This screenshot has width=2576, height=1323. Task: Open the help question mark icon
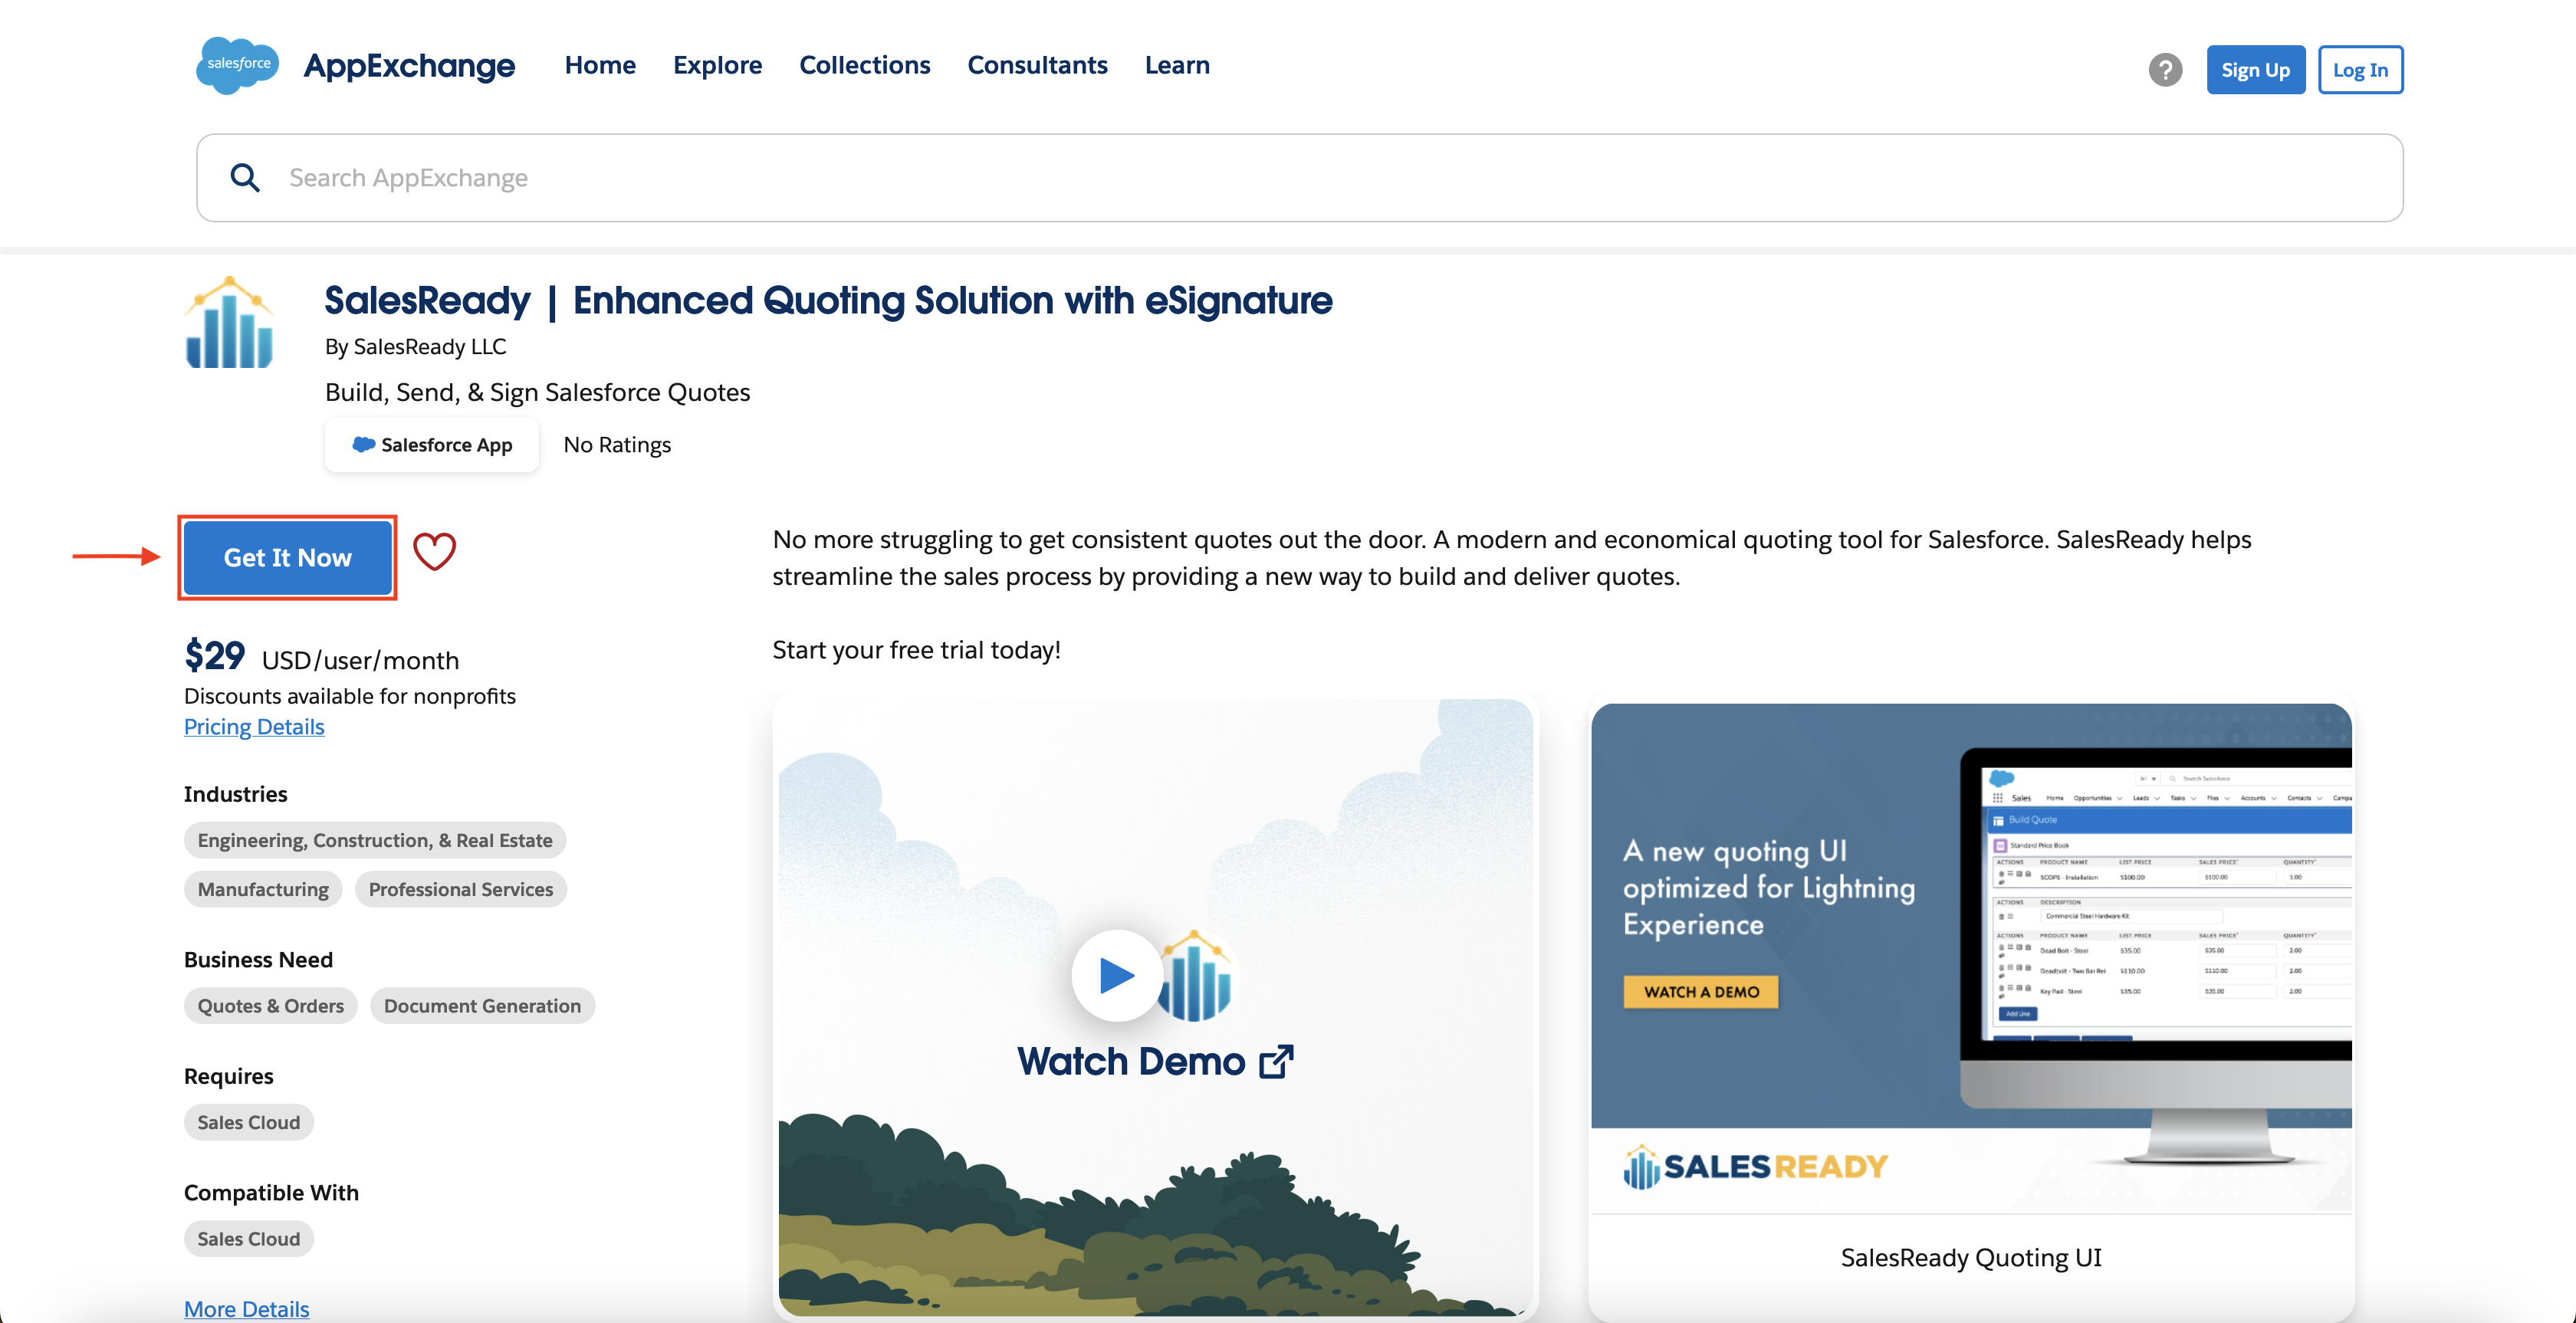click(x=2165, y=70)
